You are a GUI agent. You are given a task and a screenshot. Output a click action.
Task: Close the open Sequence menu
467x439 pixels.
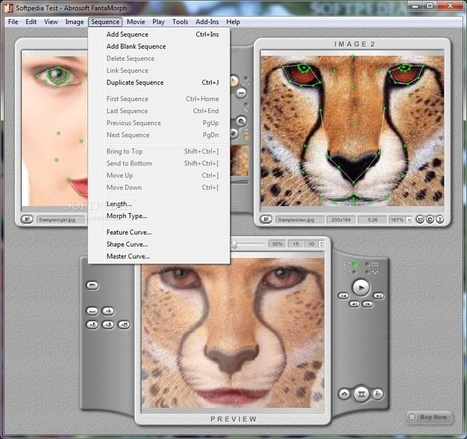tap(105, 22)
